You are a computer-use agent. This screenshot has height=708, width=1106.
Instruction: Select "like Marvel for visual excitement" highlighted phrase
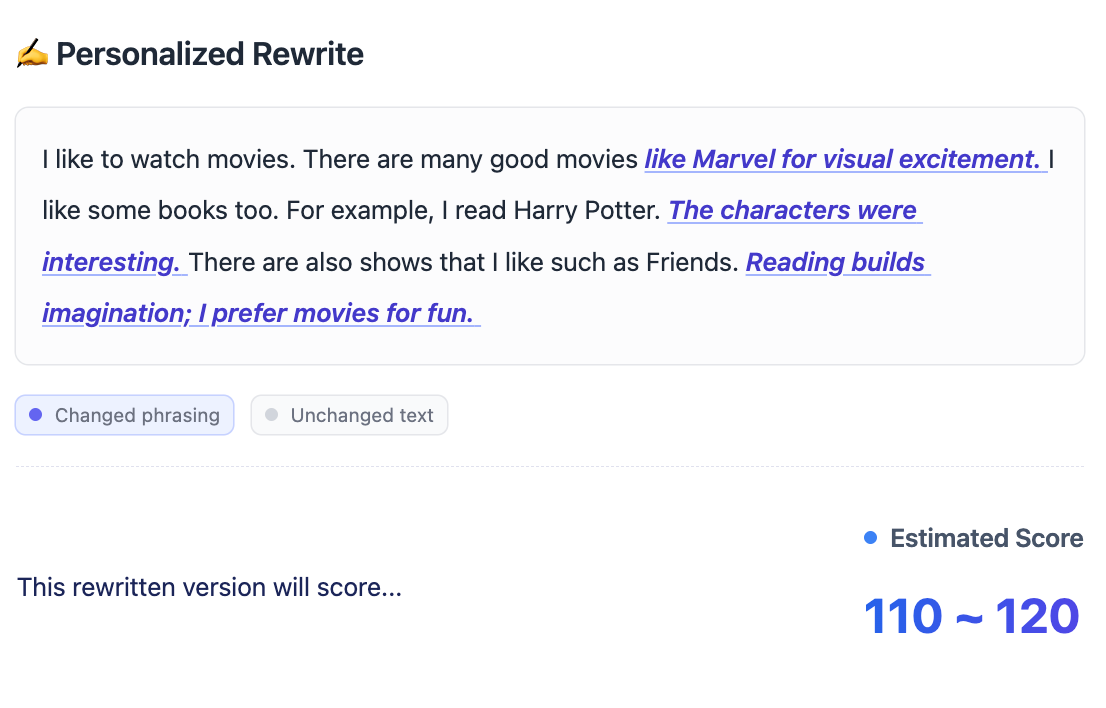pos(842,159)
